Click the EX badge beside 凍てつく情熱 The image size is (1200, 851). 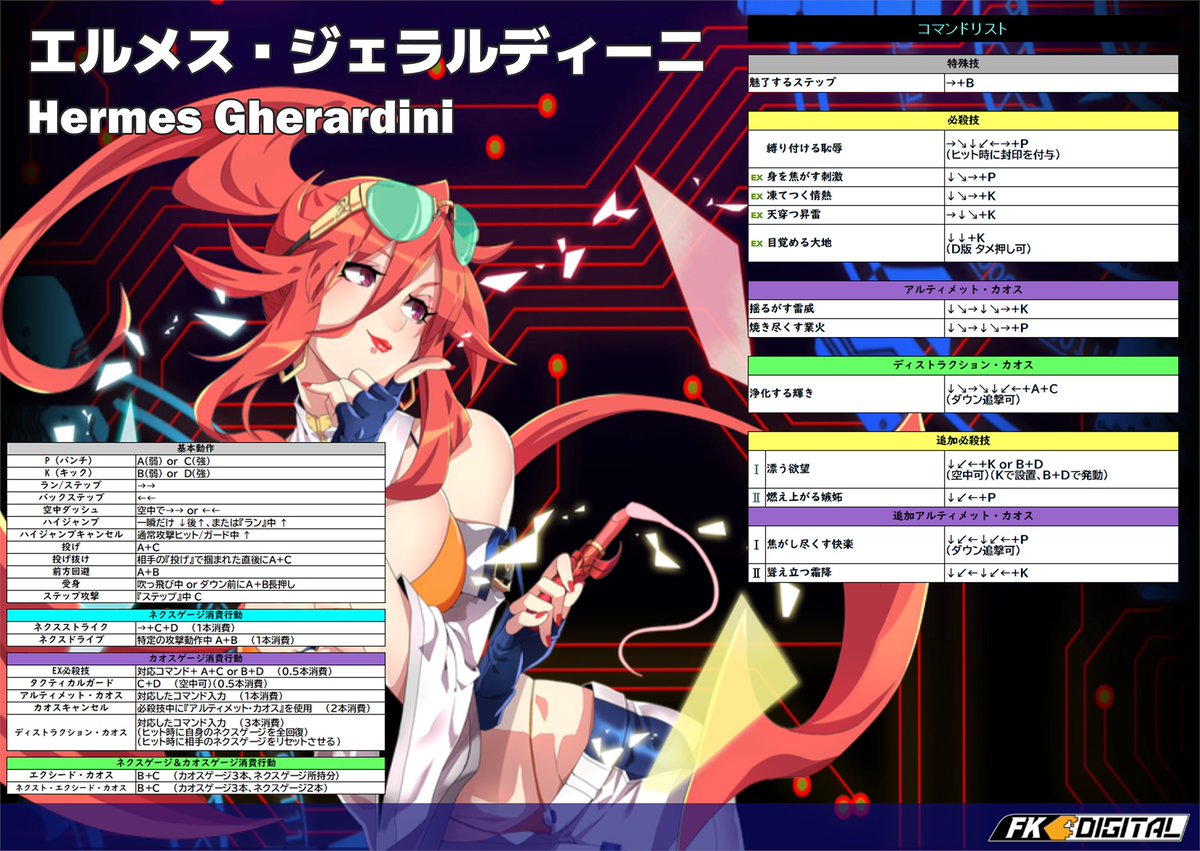(756, 196)
